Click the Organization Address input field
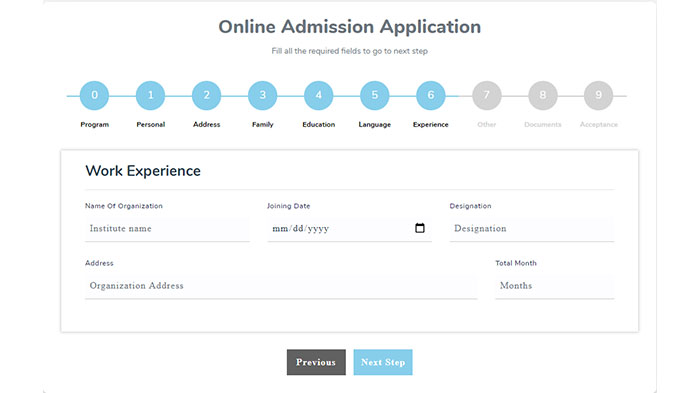 281,286
